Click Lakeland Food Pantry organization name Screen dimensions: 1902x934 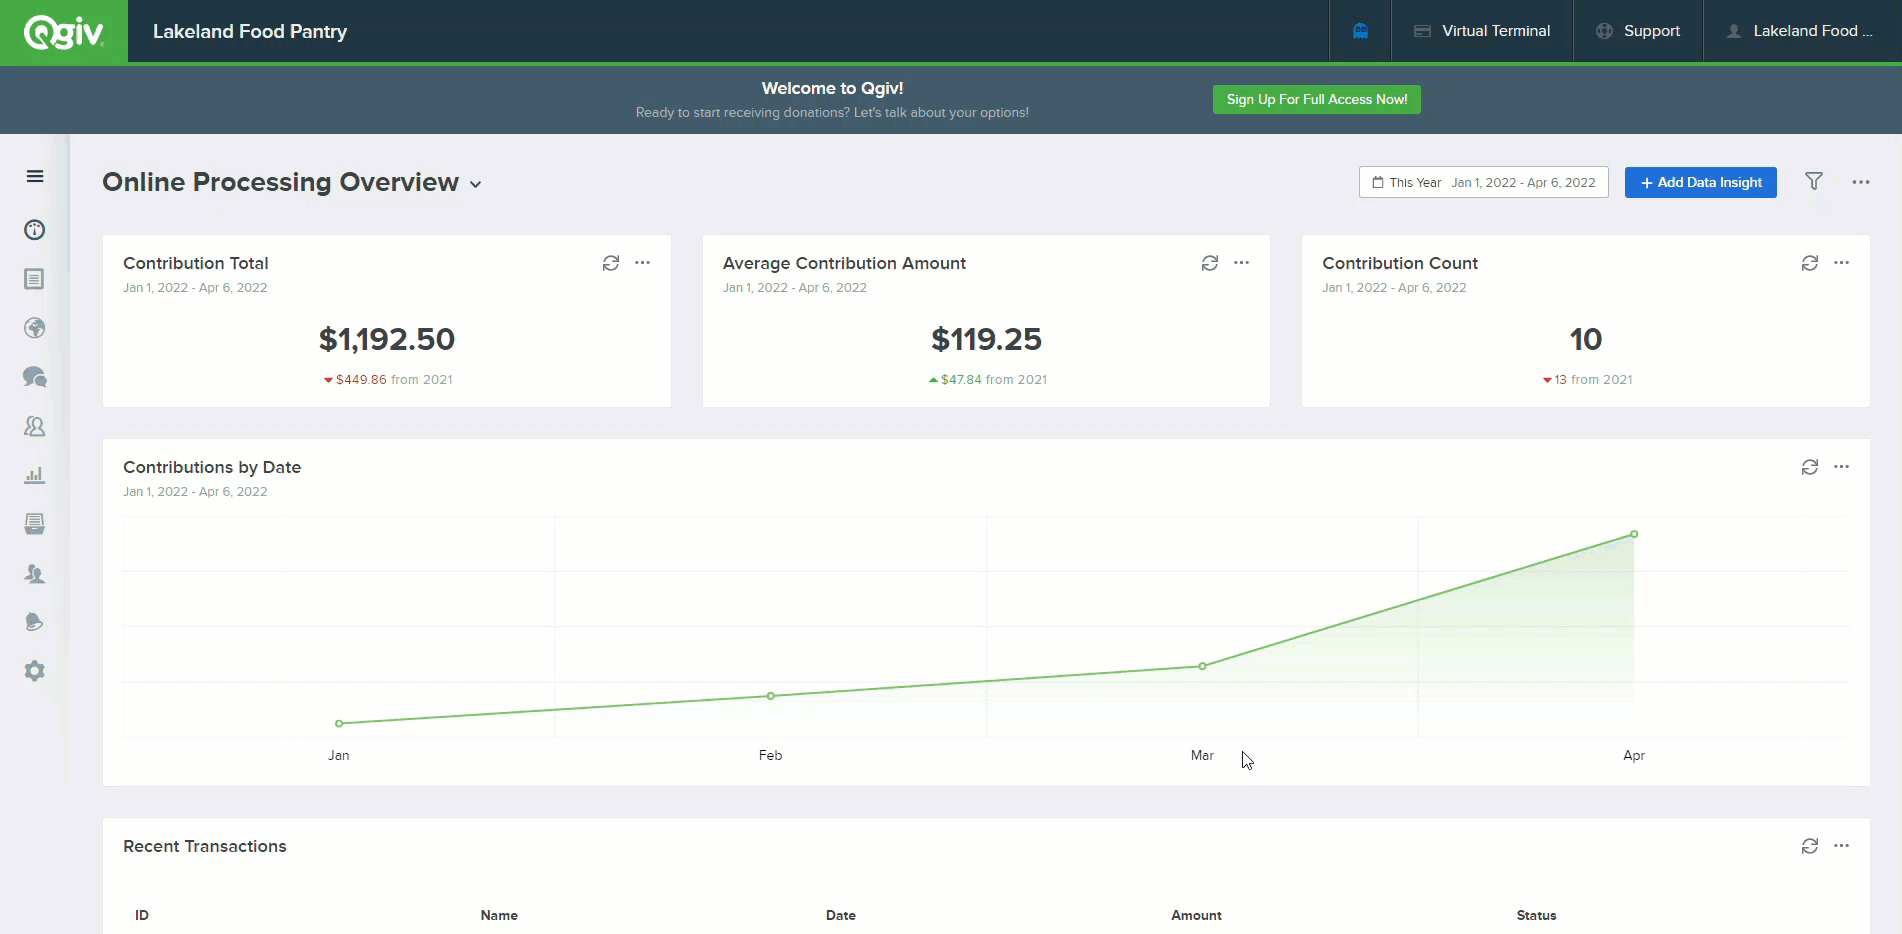250,32
